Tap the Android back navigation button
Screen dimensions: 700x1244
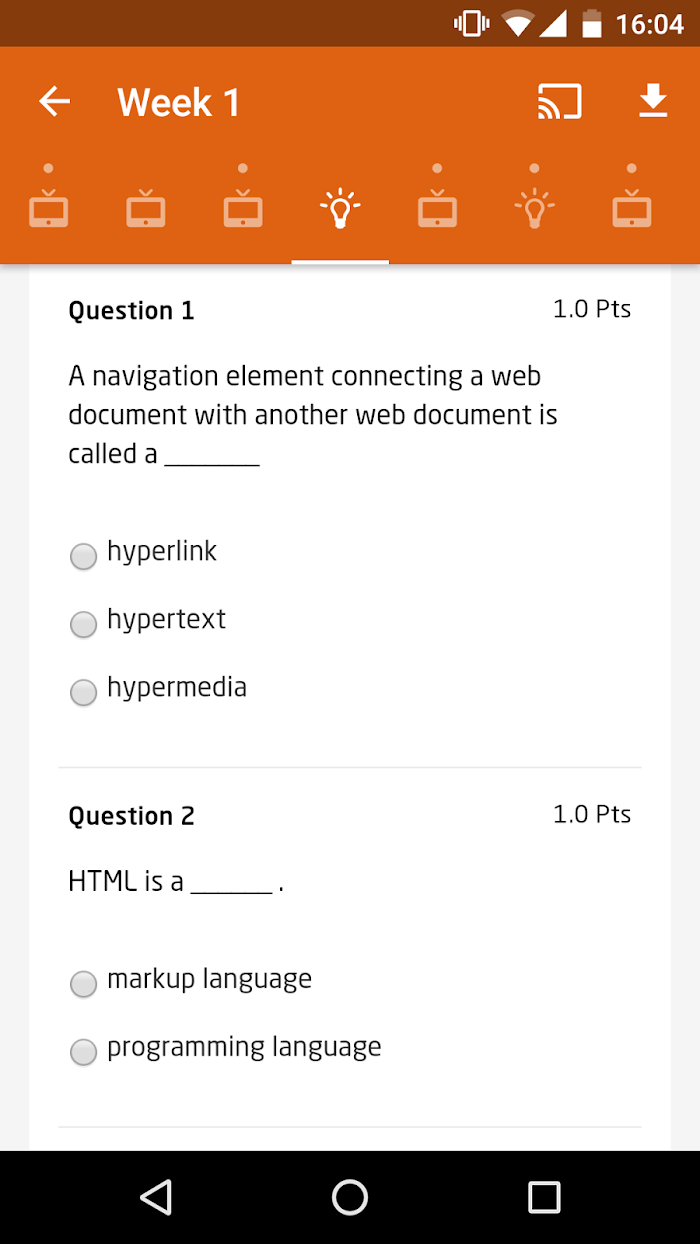156,1196
